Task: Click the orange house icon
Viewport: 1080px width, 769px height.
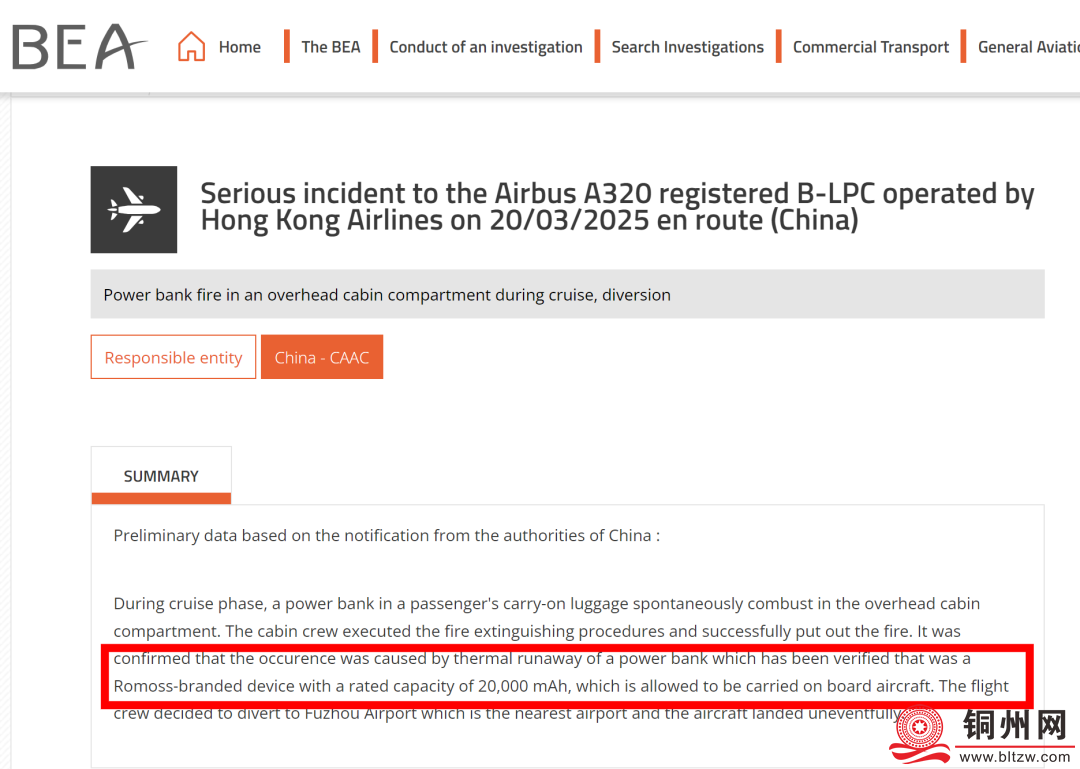Action: click(191, 47)
